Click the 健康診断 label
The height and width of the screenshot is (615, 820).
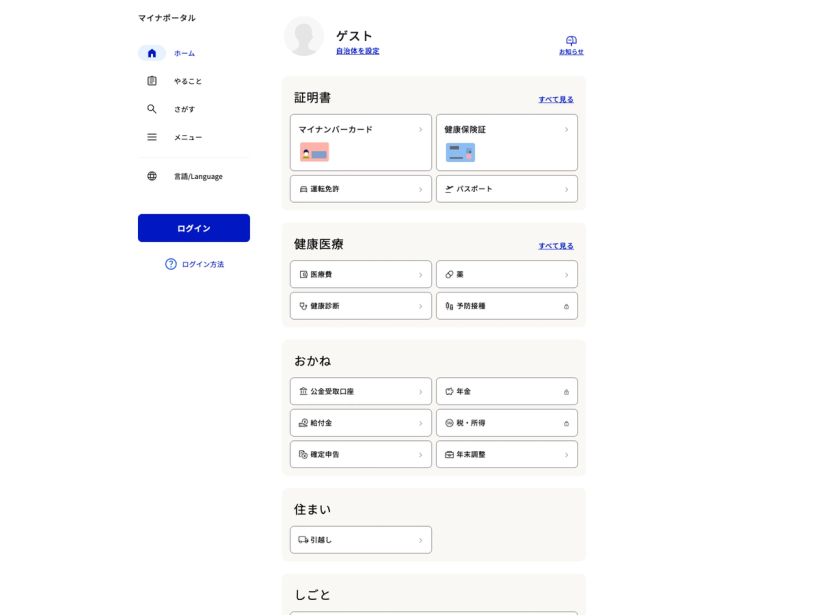325,306
